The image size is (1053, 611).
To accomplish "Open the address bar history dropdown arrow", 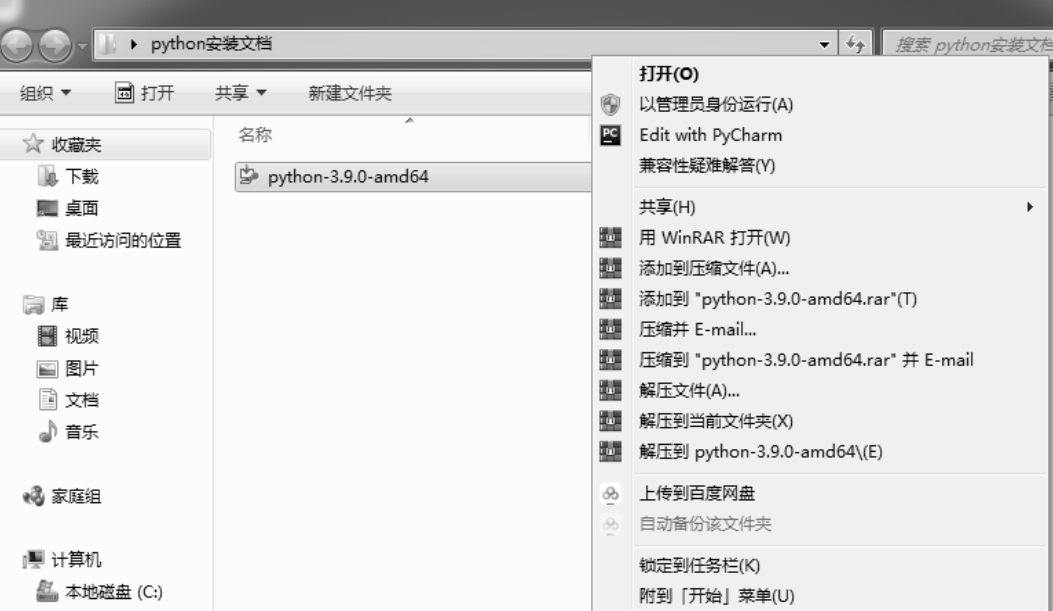I will coord(824,45).
